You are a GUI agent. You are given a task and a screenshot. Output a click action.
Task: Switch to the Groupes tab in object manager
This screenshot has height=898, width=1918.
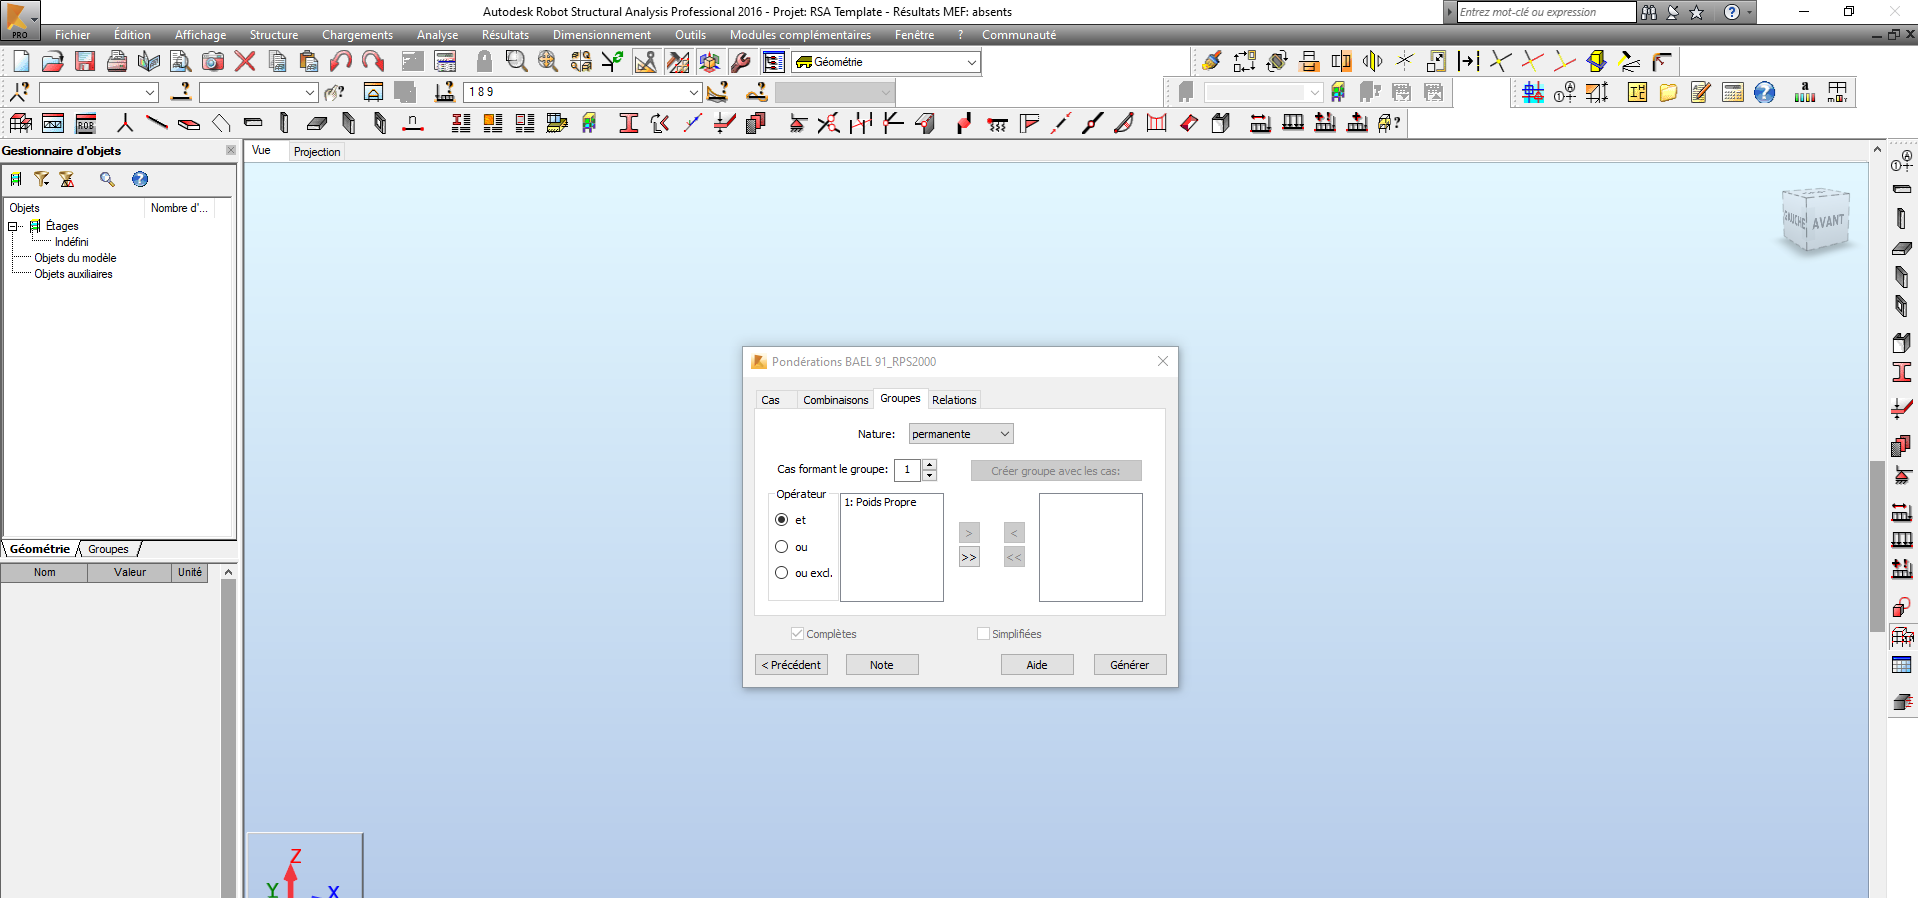tap(108, 549)
